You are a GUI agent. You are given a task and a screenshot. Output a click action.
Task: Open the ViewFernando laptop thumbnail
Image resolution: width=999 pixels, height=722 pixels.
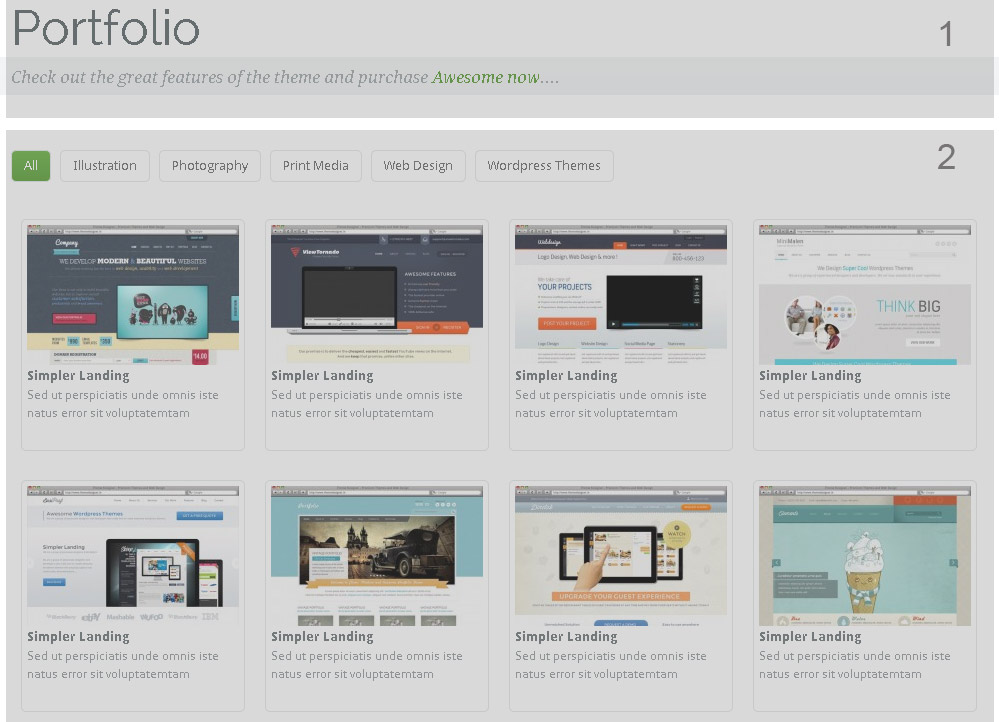[376, 293]
